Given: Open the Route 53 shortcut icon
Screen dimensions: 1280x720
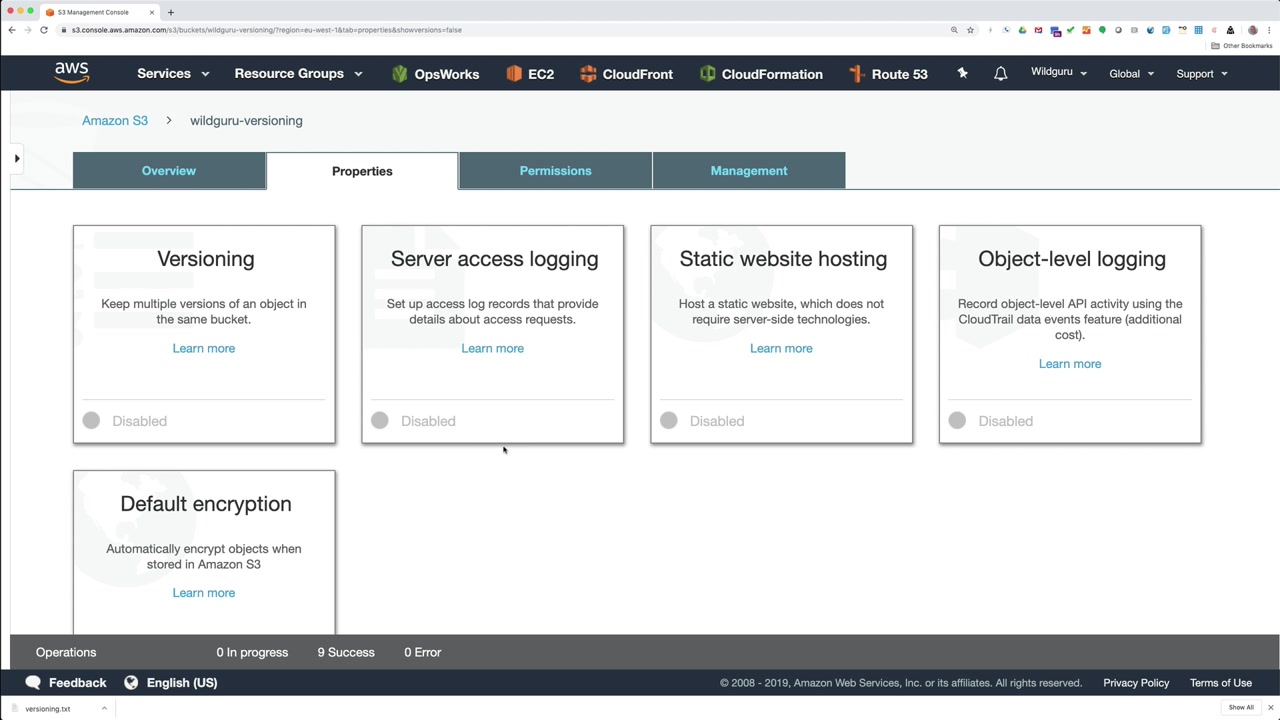Looking at the screenshot, I should pyautogui.click(x=856, y=74).
